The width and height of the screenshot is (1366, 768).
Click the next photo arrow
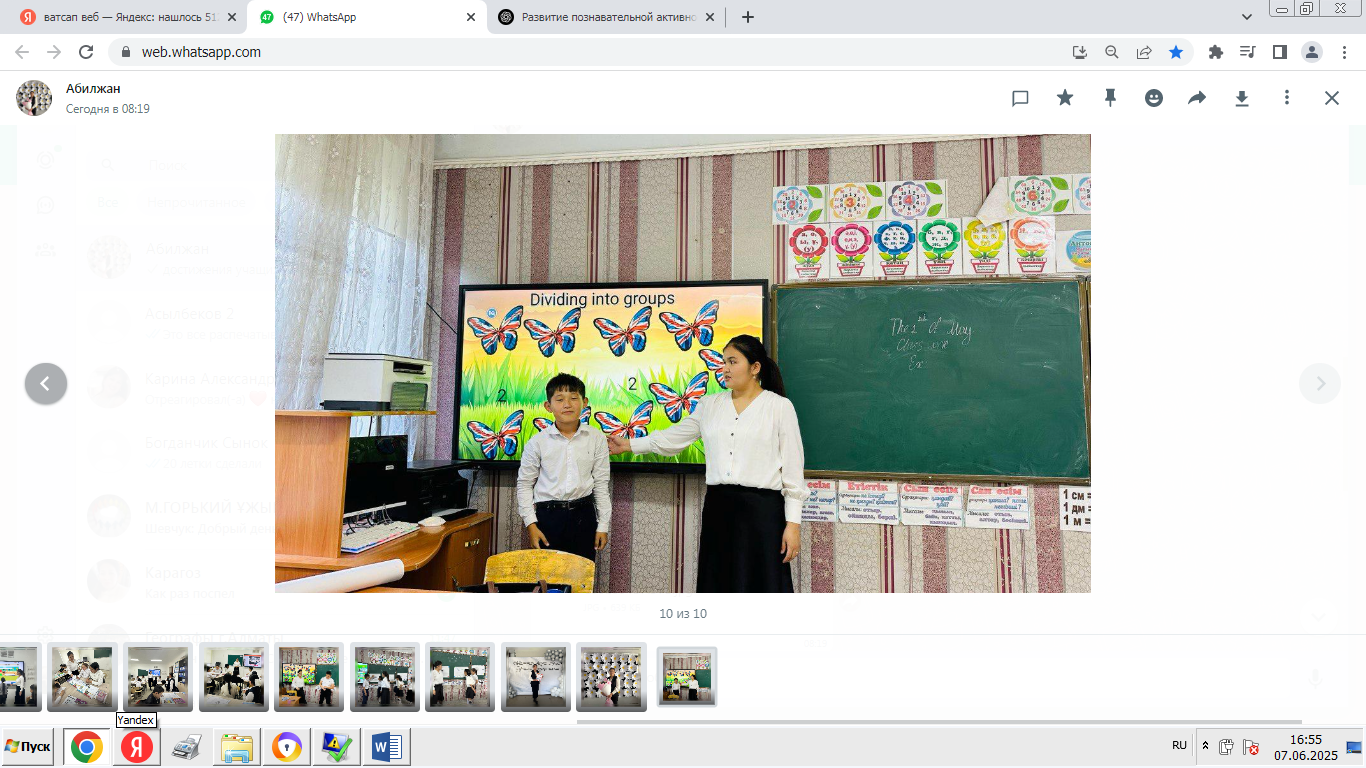tap(1320, 383)
